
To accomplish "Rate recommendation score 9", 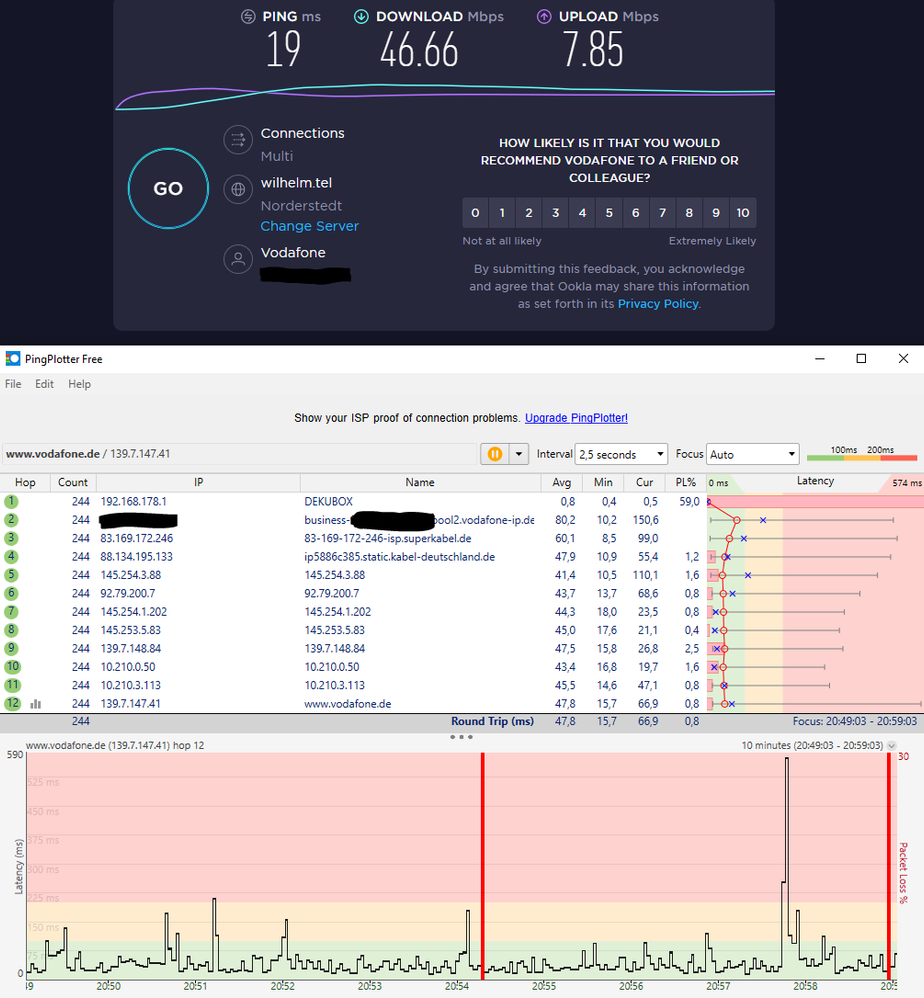I will click(x=716, y=213).
